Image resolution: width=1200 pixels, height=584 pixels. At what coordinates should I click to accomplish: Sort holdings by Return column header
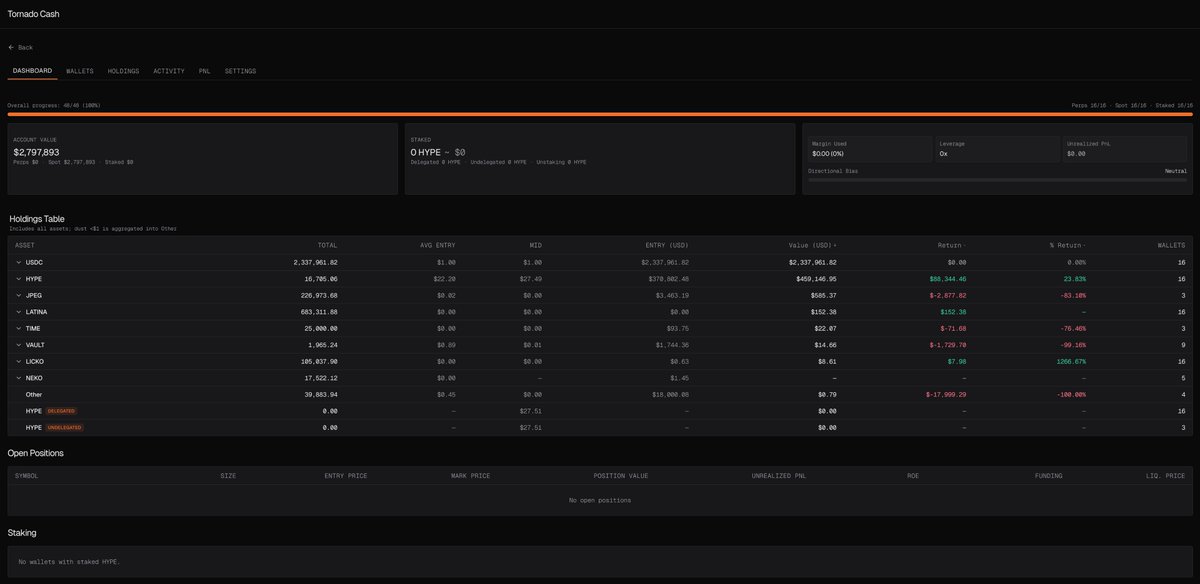(951, 245)
